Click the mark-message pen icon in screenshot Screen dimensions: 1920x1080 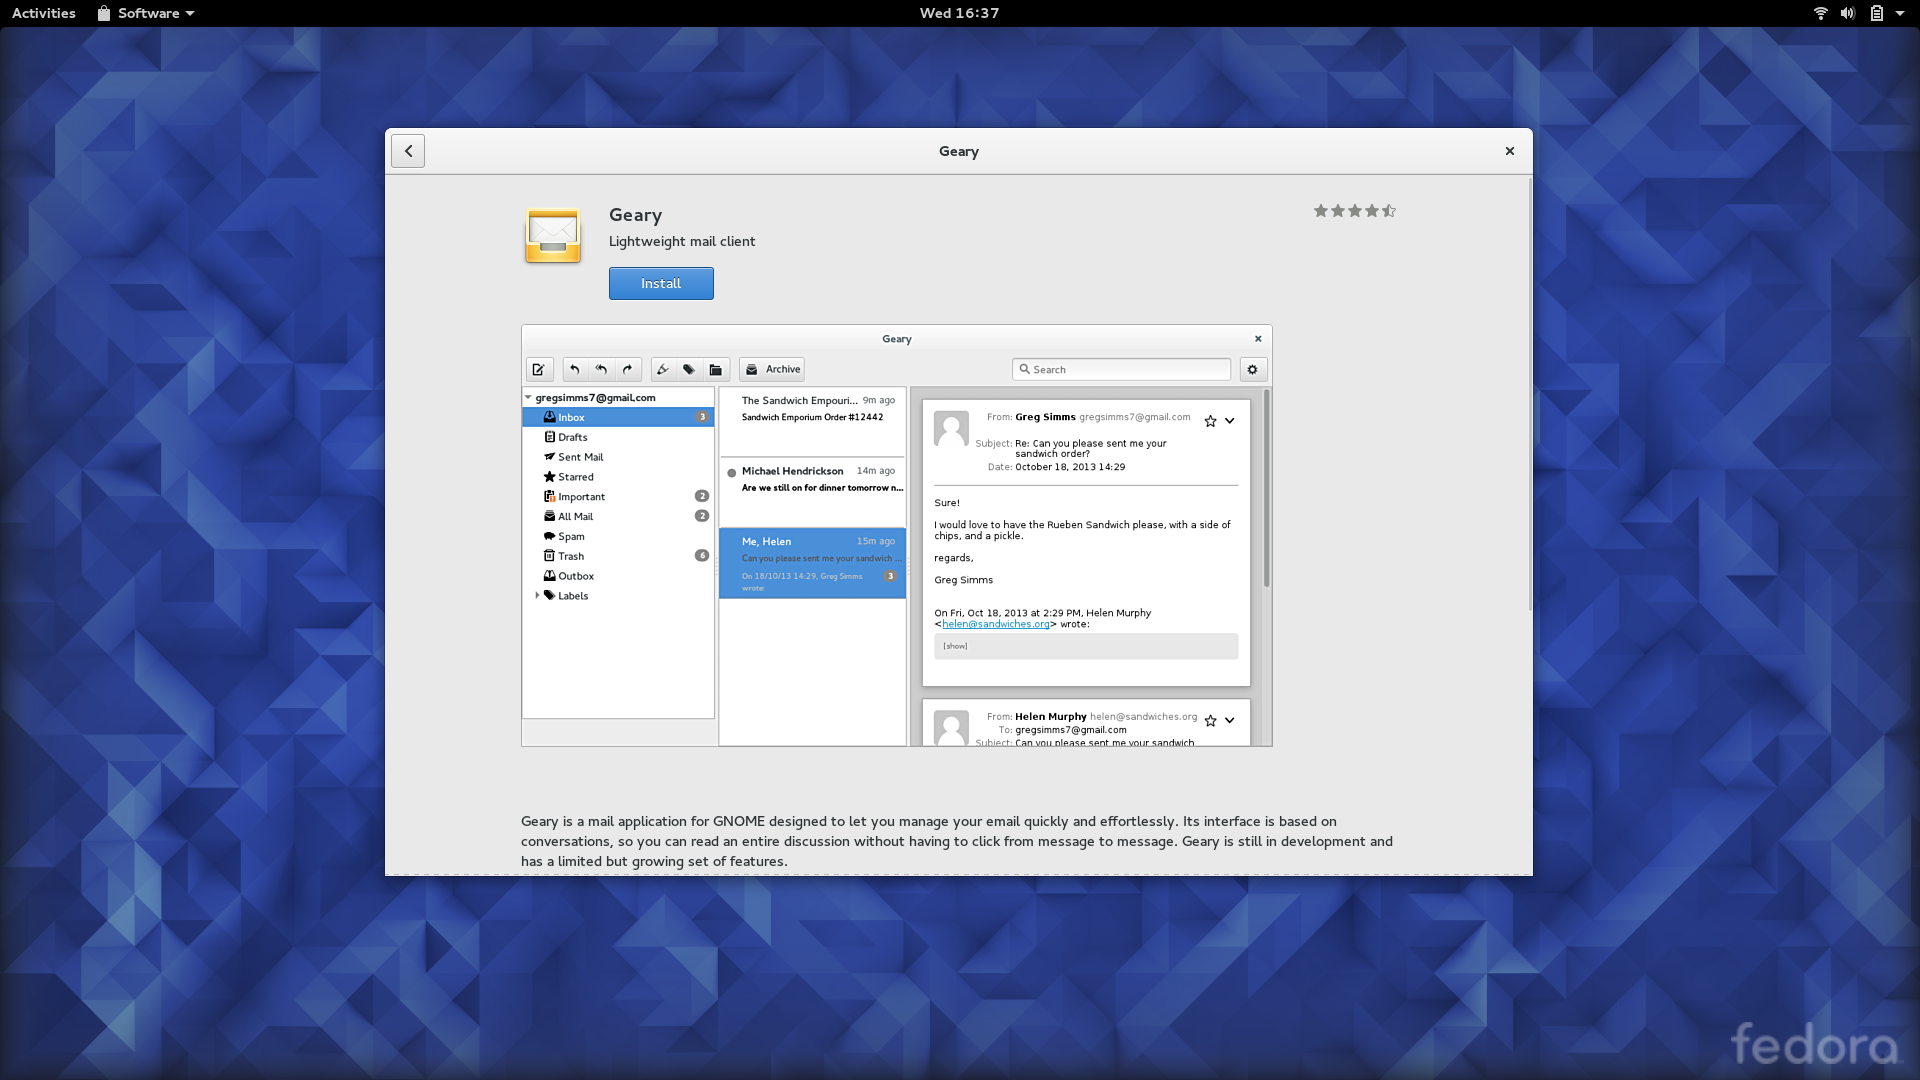663,369
